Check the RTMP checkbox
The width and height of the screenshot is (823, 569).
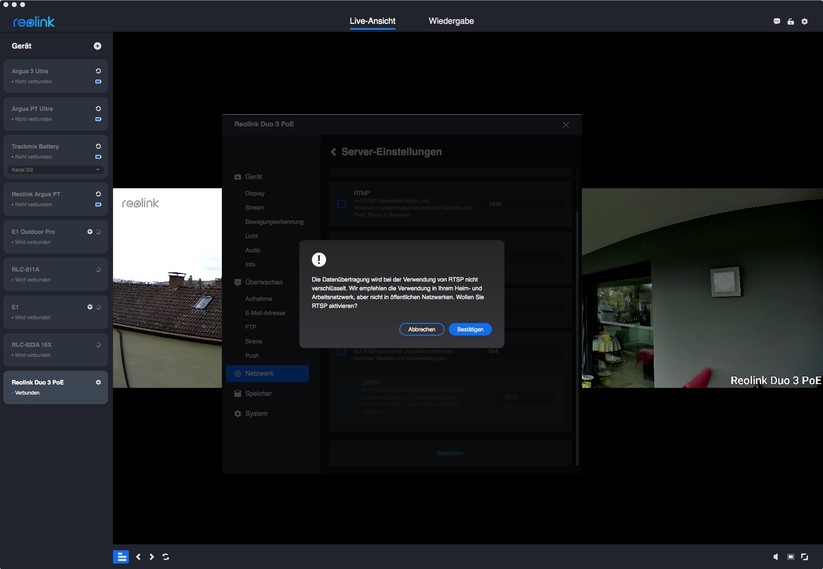click(341, 204)
